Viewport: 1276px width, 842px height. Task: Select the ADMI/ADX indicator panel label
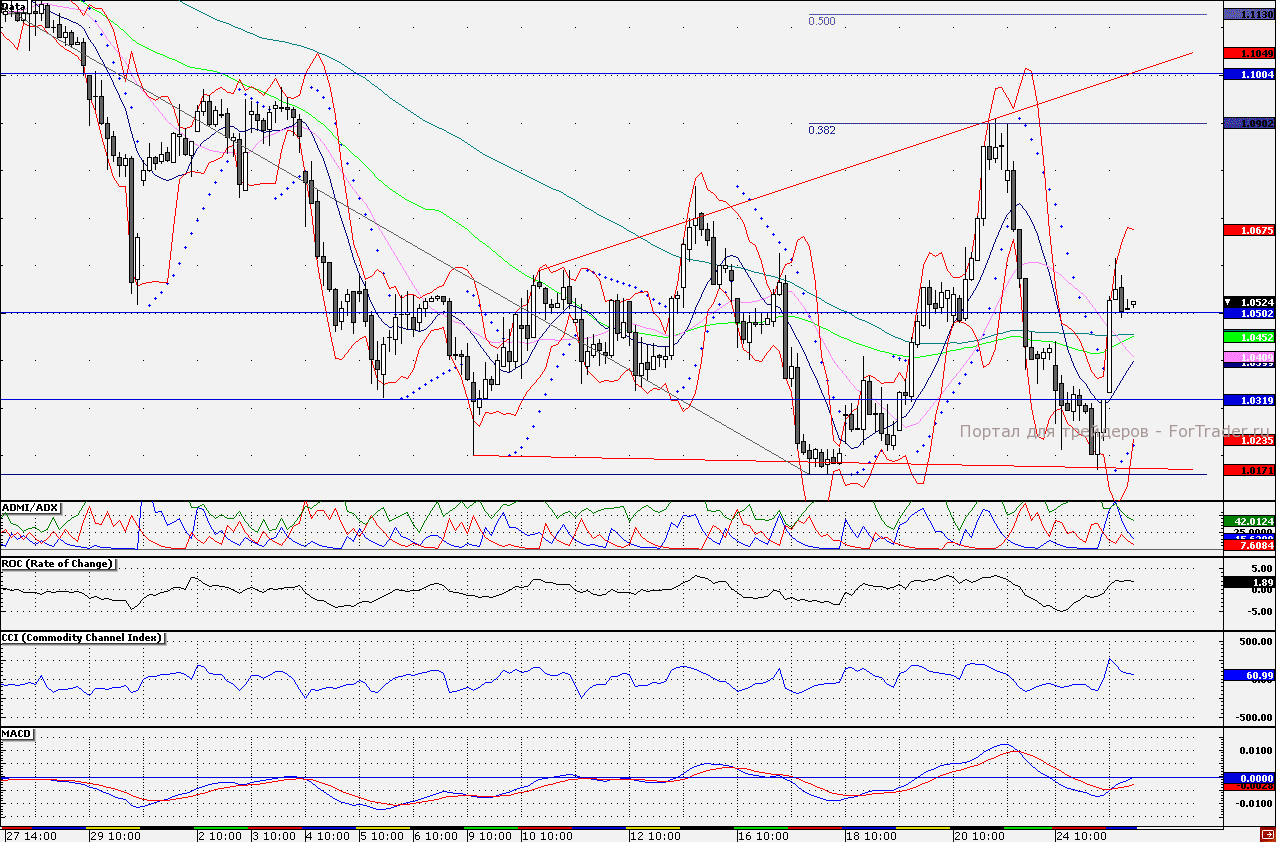[x=31, y=508]
